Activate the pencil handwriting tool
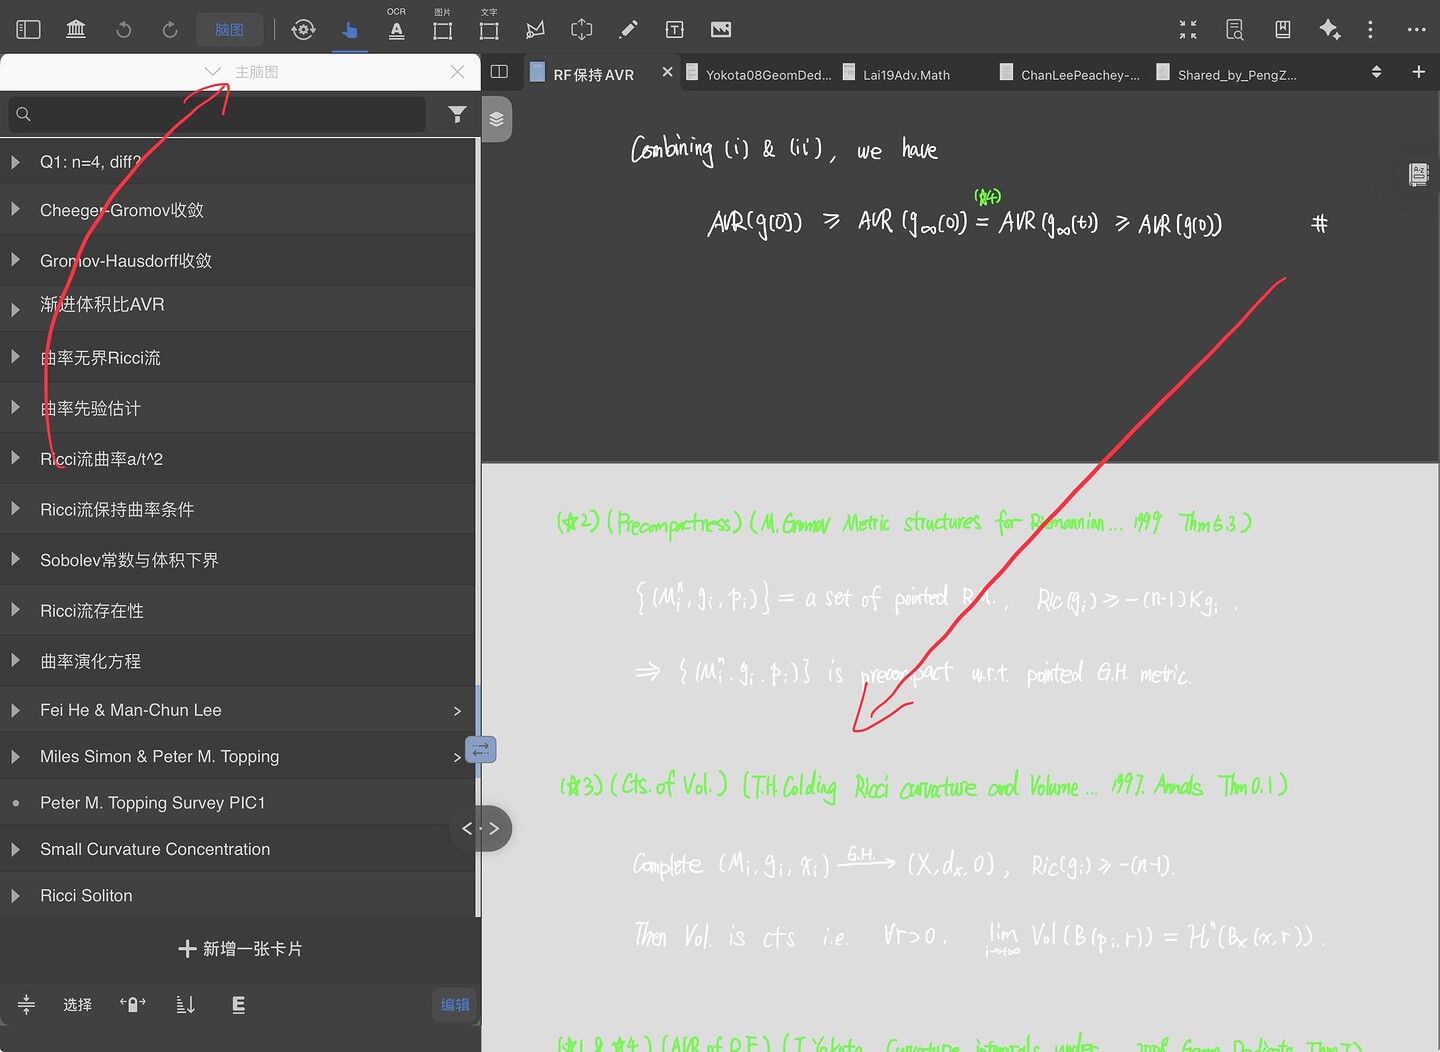The image size is (1440, 1052). click(628, 30)
